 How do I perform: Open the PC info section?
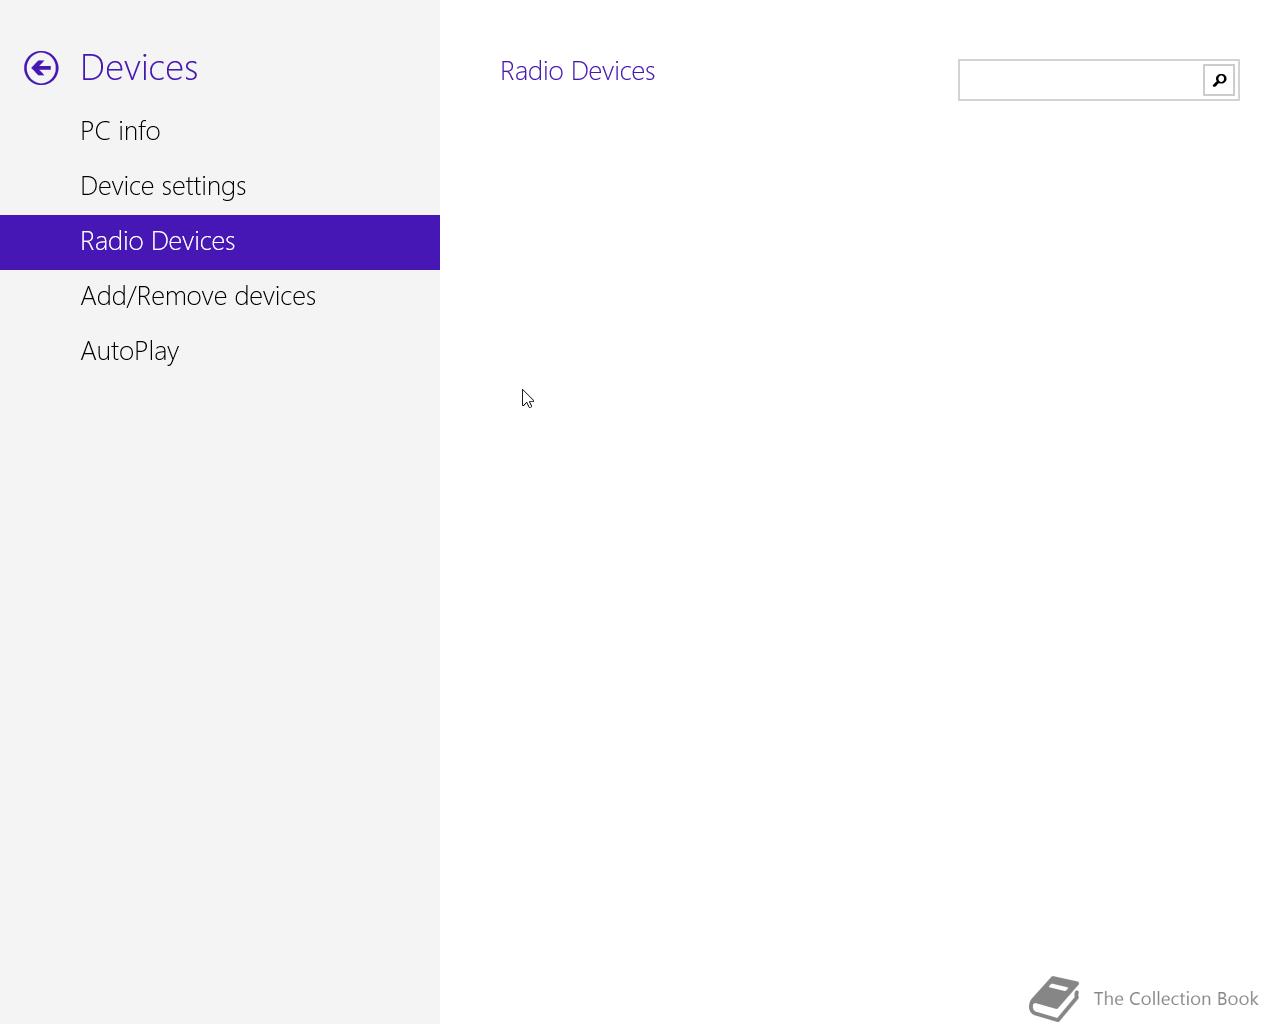[220, 132]
